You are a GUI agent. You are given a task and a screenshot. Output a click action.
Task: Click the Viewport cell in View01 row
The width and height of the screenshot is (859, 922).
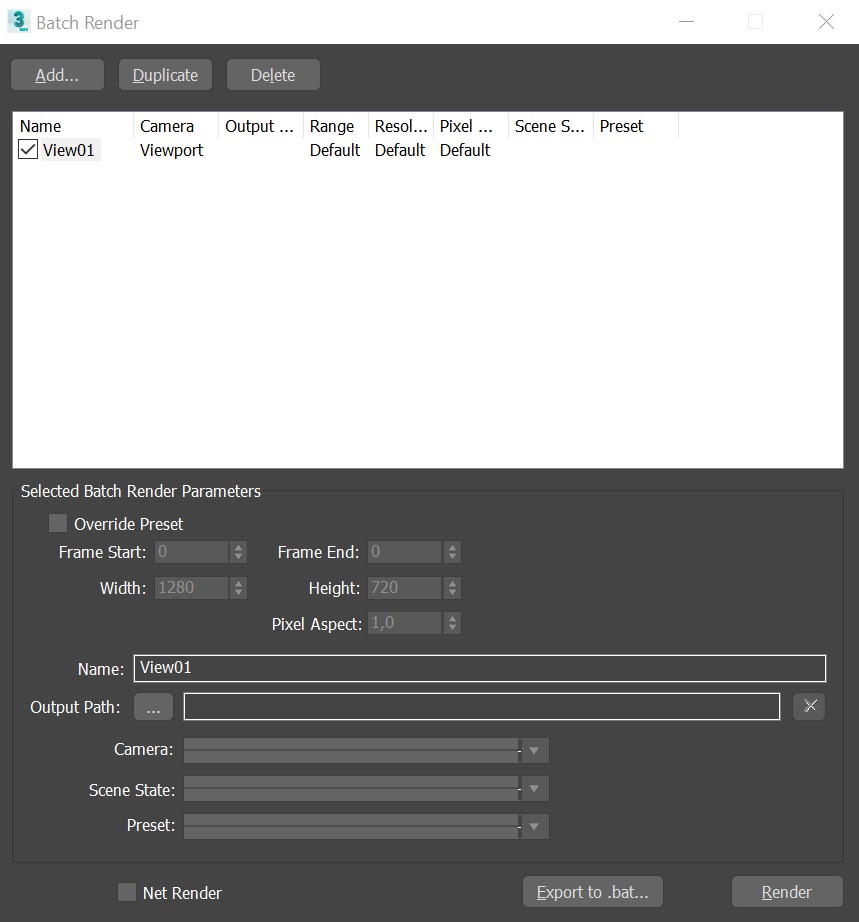pos(172,150)
